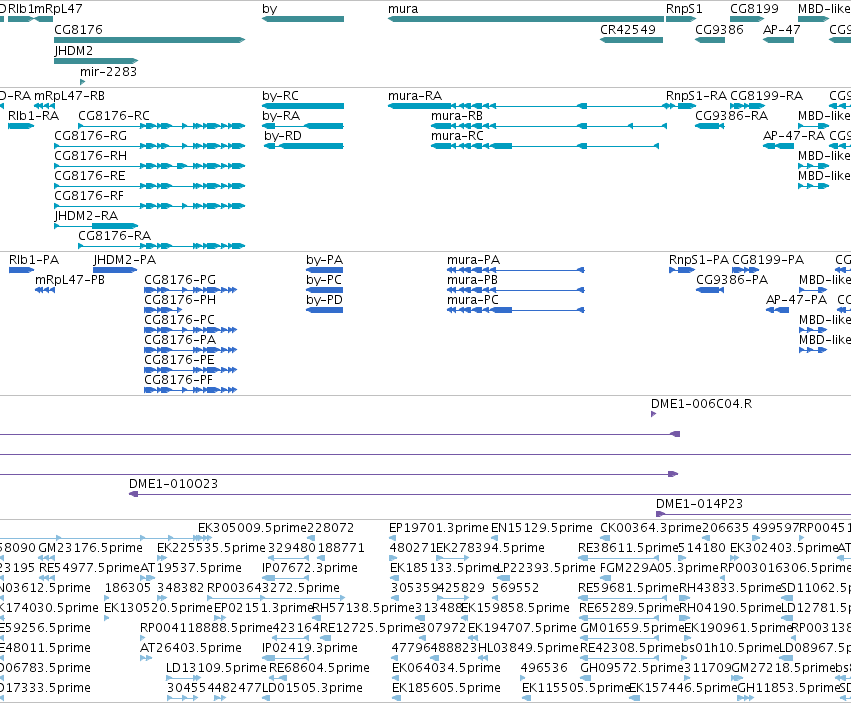This screenshot has height=703, width=851.
Task: Select protein by-PA
Action: pos(324,260)
